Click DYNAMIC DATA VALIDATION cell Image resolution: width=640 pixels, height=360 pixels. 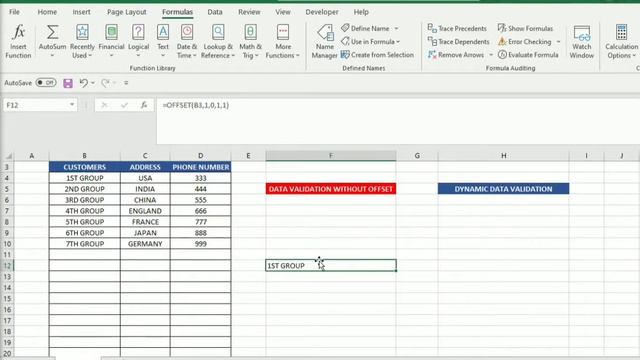point(503,189)
